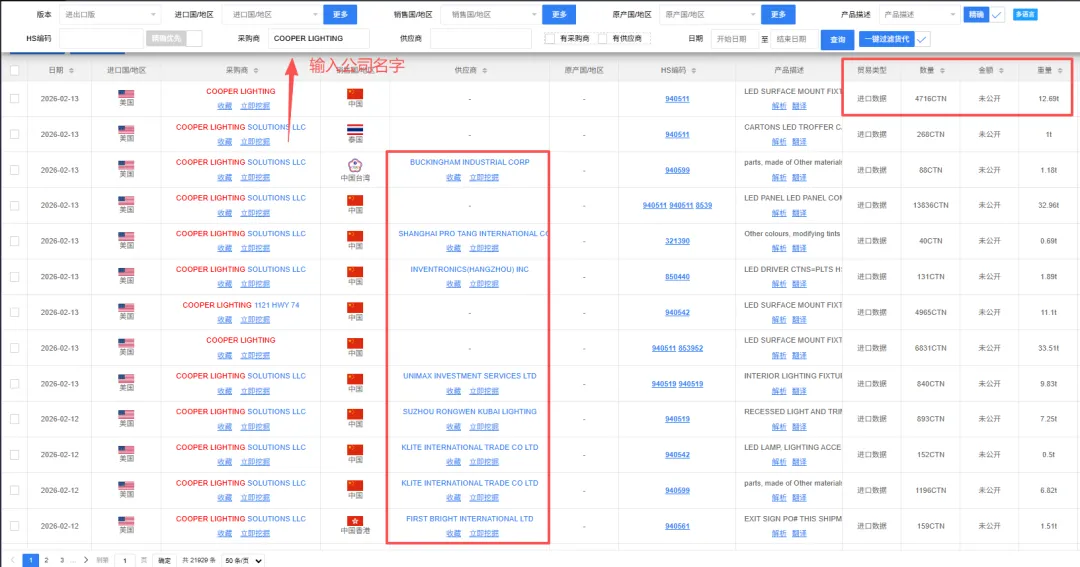This screenshot has width=1080, height=567.
Task: Click the 金额 column sort icon
Action: (1001, 70)
